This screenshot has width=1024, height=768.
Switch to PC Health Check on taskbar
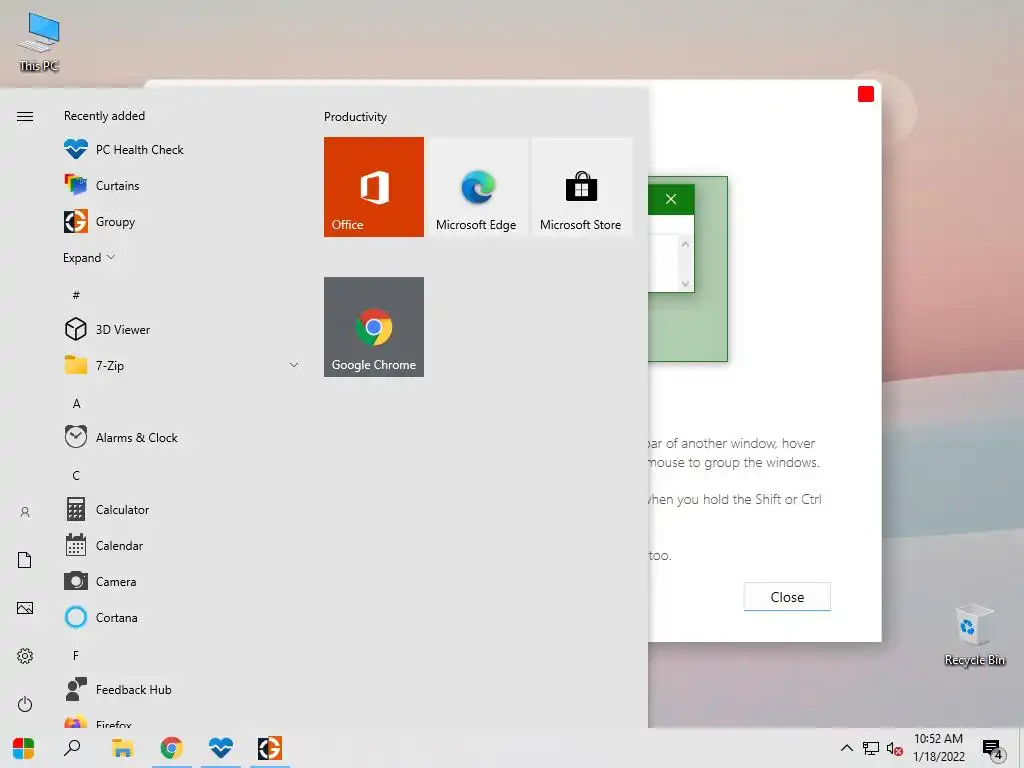(221, 748)
